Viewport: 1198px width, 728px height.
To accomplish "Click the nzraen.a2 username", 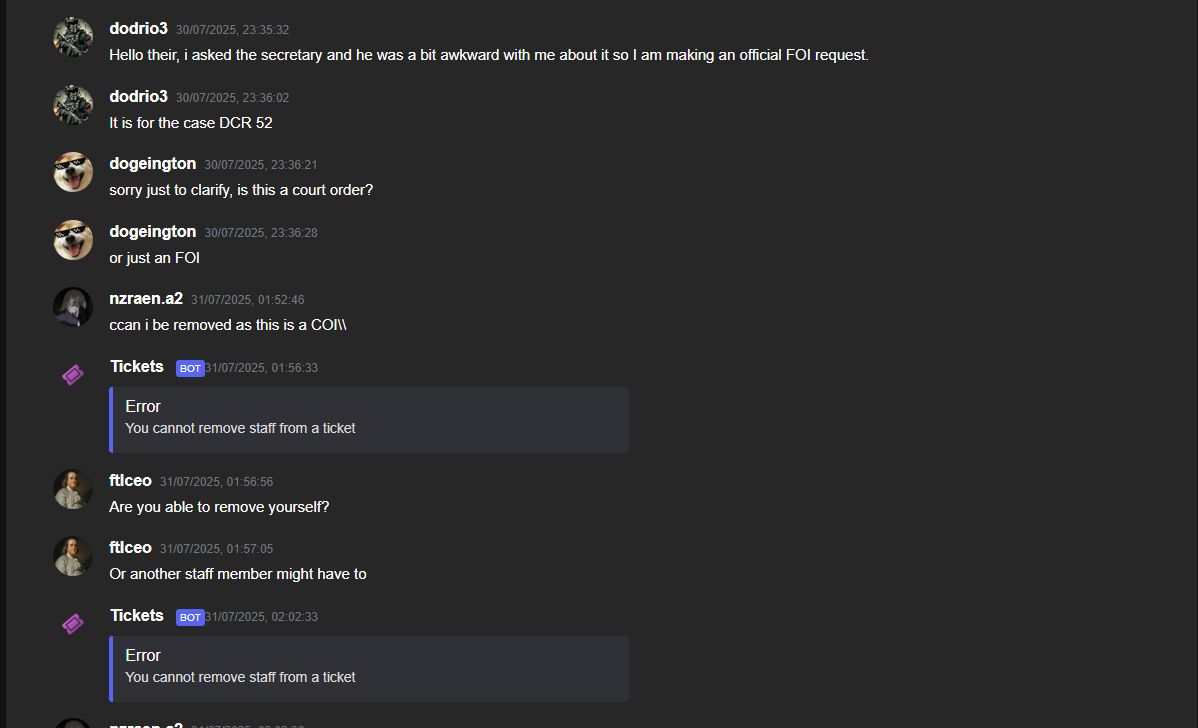I will pyautogui.click(x=146, y=299).
